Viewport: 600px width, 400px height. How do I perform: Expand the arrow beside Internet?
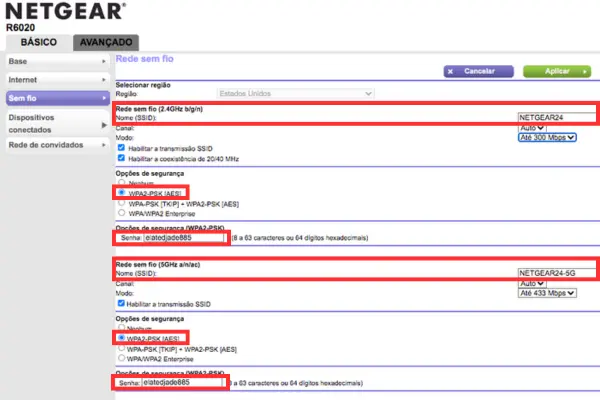(104, 80)
